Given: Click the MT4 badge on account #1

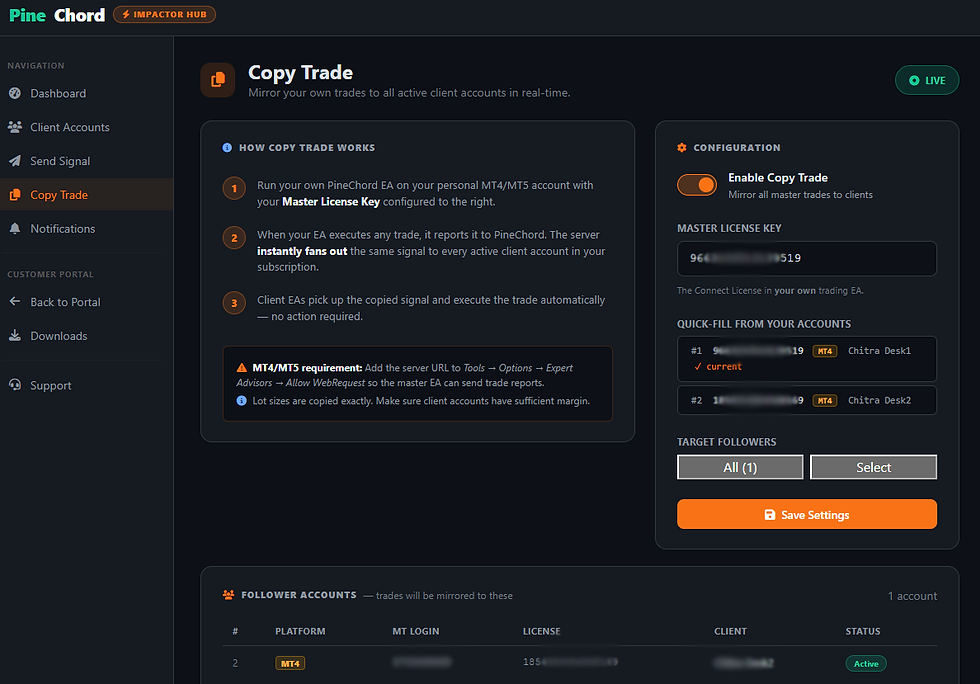Looking at the screenshot, I should [x=825, y=351].
